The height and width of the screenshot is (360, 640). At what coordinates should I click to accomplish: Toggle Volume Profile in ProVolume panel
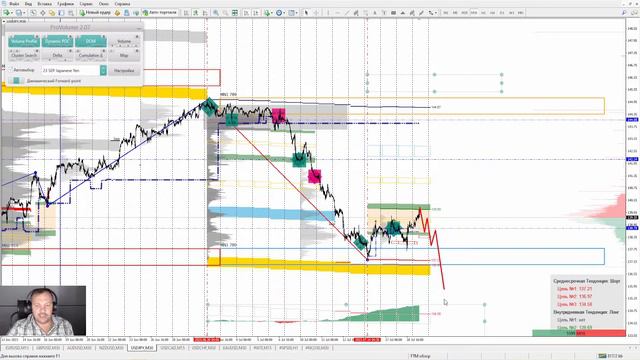[24, 41]
